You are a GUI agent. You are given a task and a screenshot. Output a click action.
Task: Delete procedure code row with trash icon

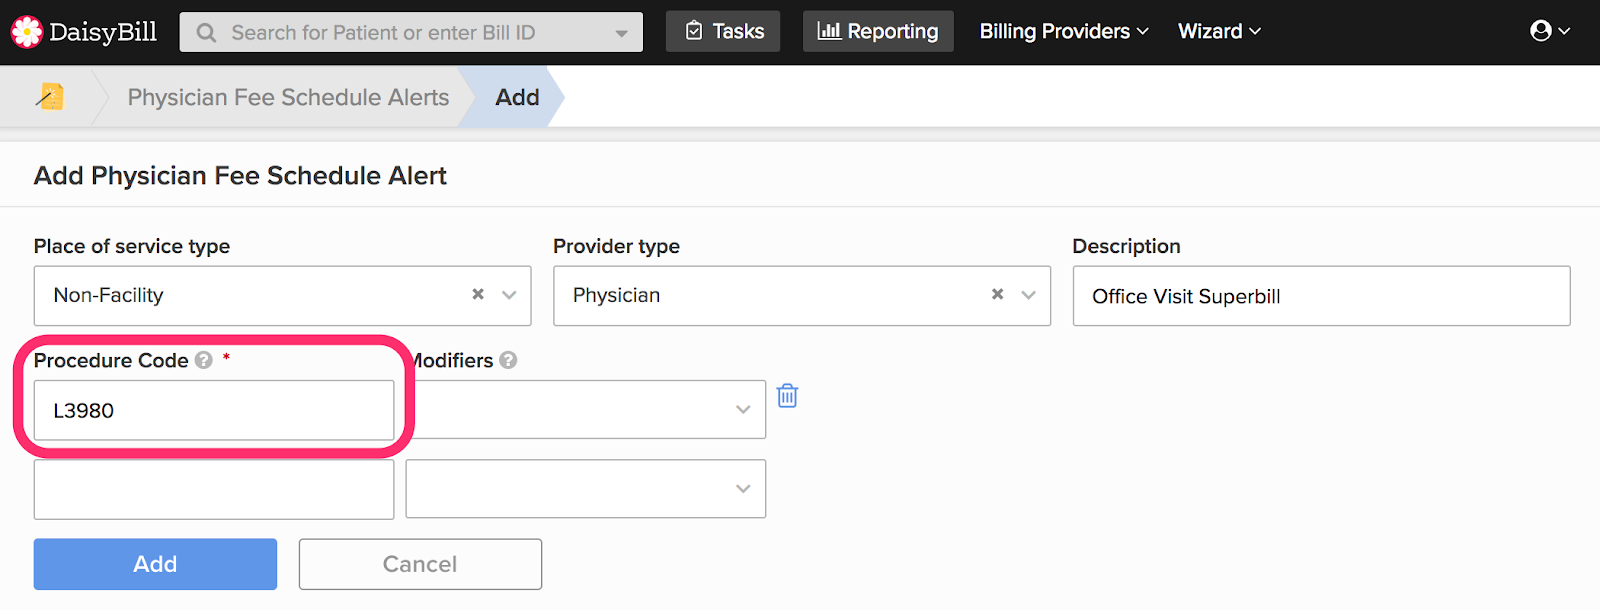(788, 396)
